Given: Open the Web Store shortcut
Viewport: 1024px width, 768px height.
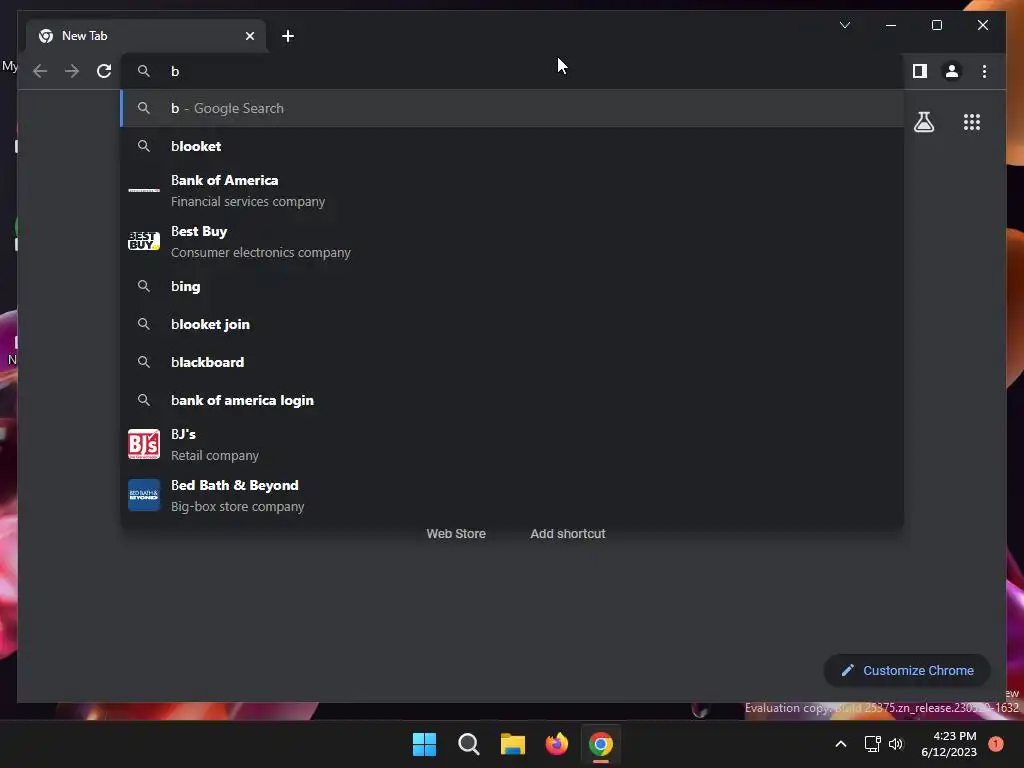Looking at the screenshot, I should click(x=456, y=534).
